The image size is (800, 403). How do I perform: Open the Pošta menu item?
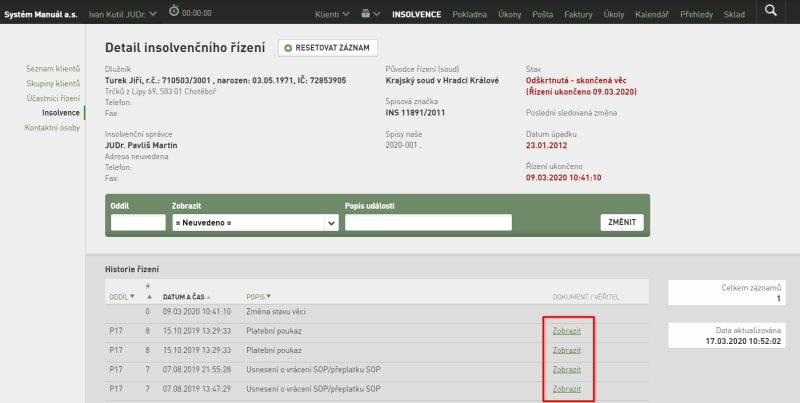542,14
